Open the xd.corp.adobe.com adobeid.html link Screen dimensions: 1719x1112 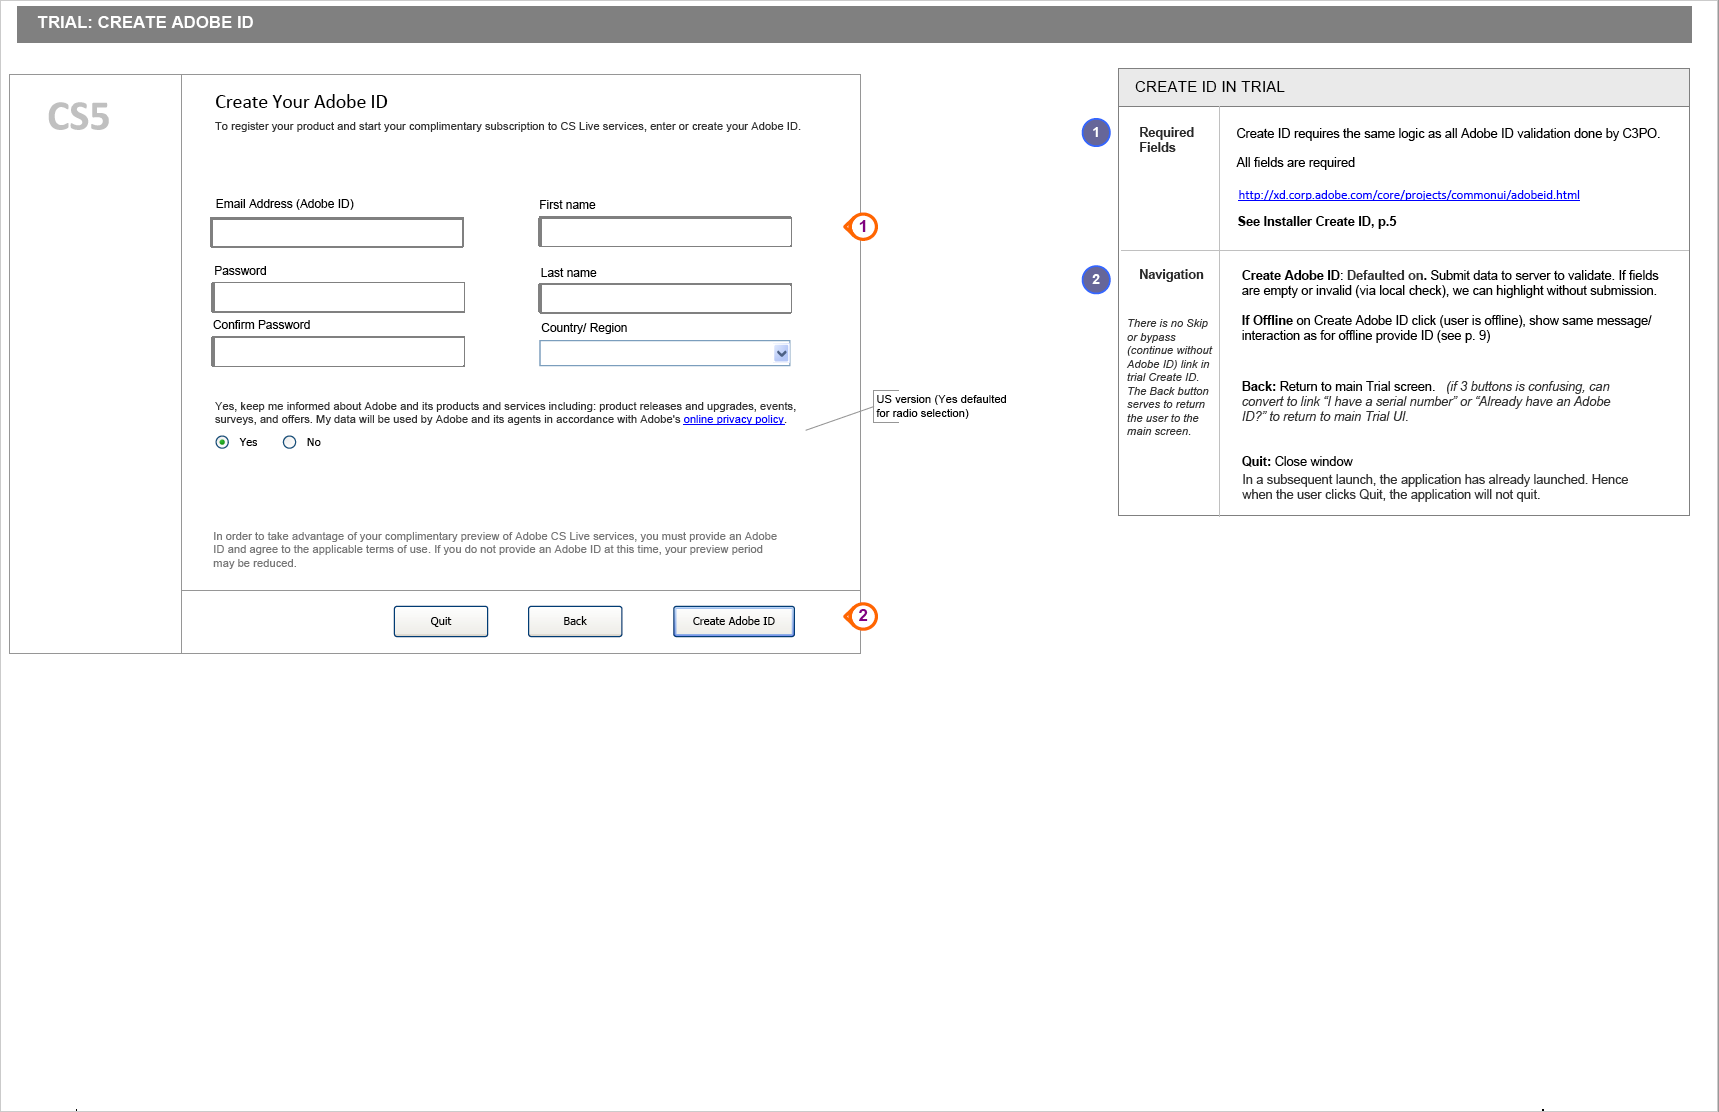(x=1409, y=195)
